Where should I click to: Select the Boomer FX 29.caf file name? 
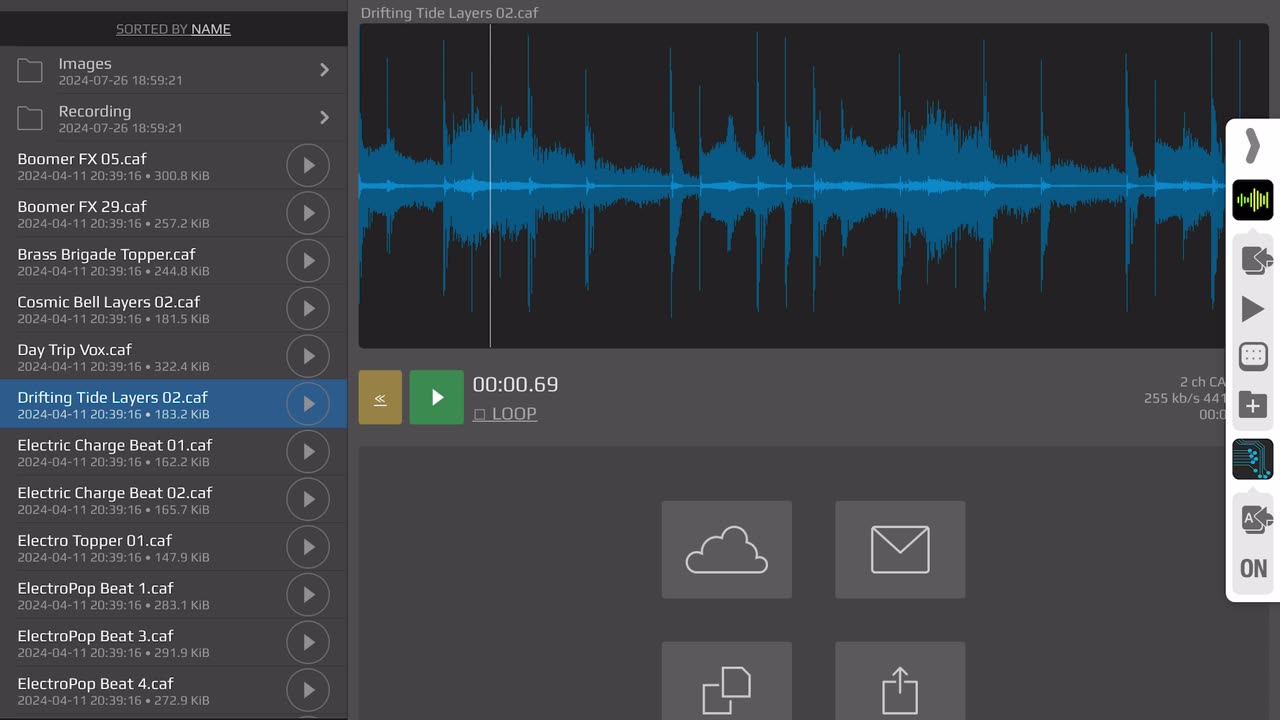[x=82, y=207]
